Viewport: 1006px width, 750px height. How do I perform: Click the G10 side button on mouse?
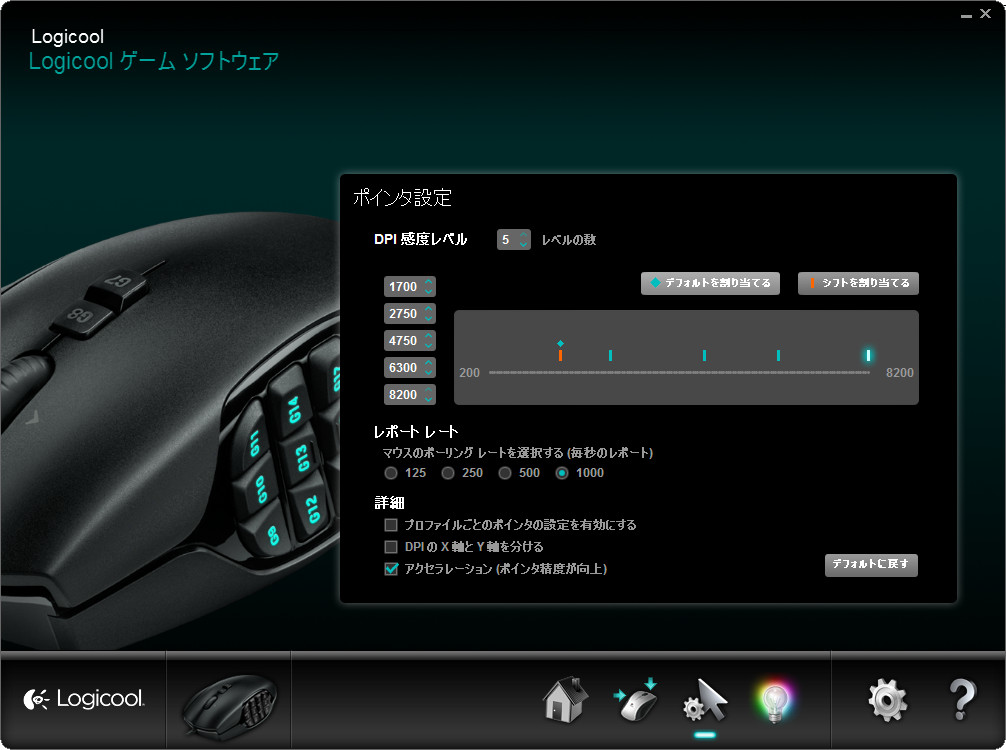(x=260, y=490)
